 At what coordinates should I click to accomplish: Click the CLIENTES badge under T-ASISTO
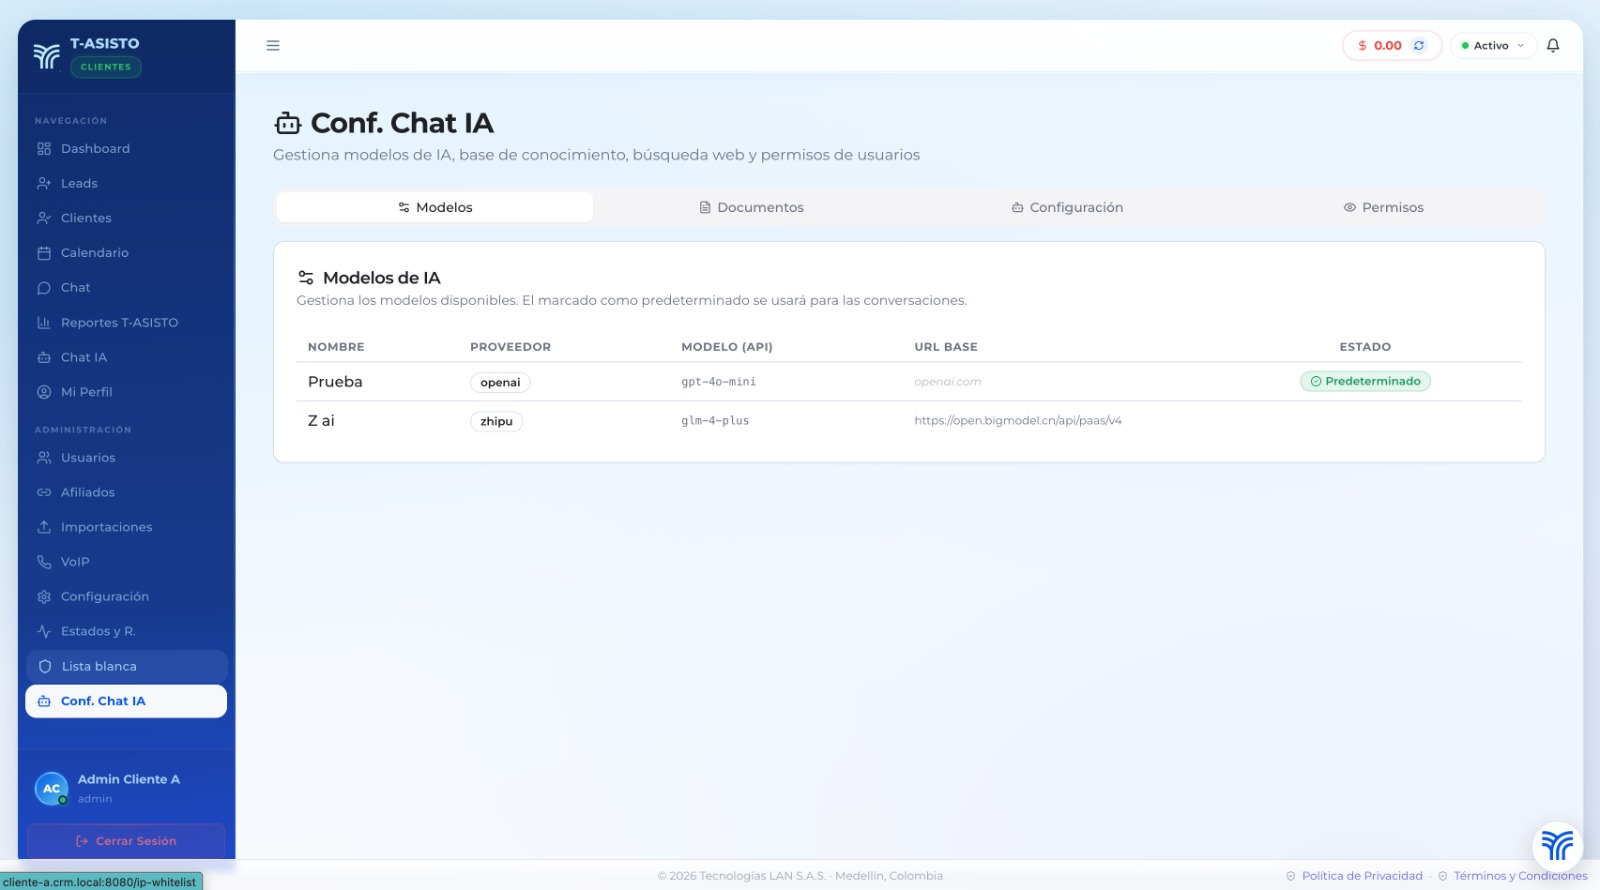click(106, 67)
